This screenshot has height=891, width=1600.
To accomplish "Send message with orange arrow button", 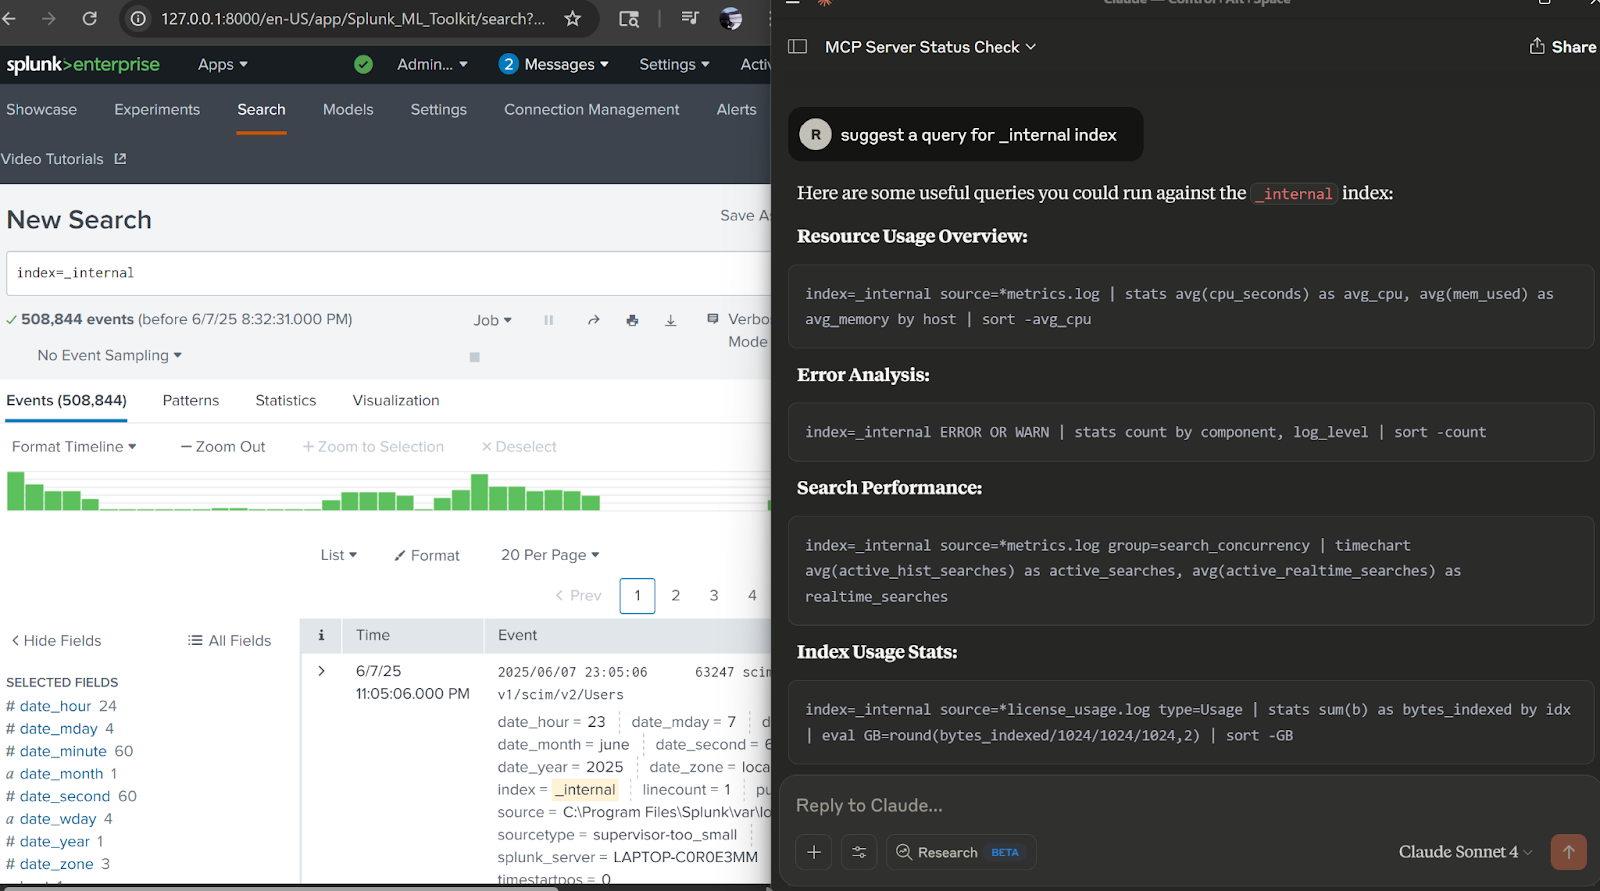I will (1568, 852).
